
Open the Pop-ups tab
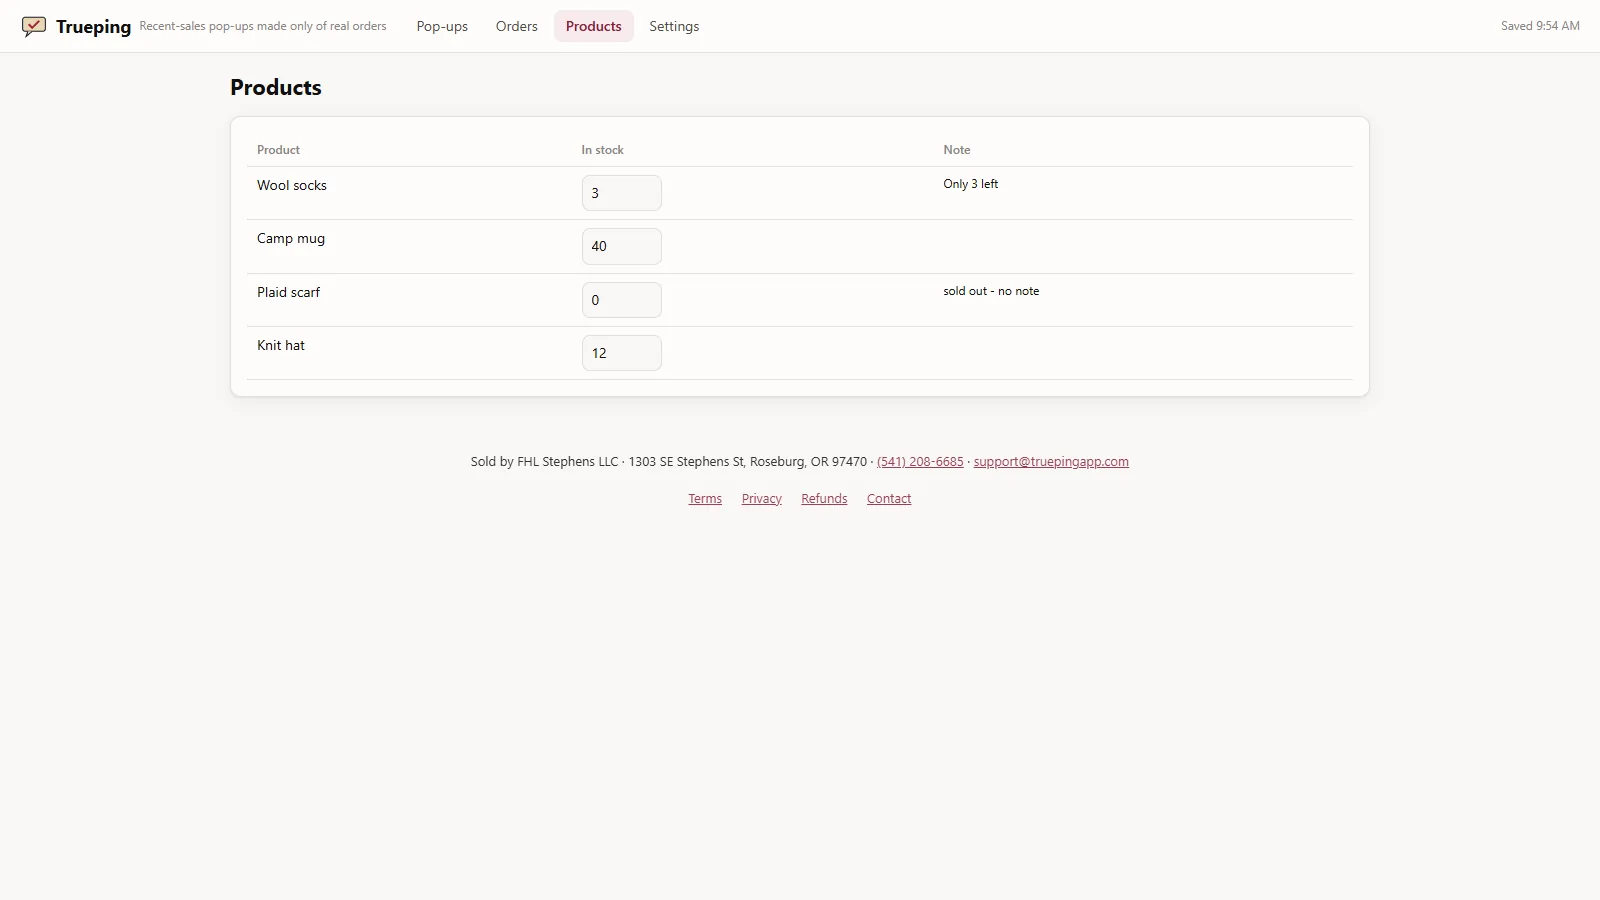[x=442, y=26]
